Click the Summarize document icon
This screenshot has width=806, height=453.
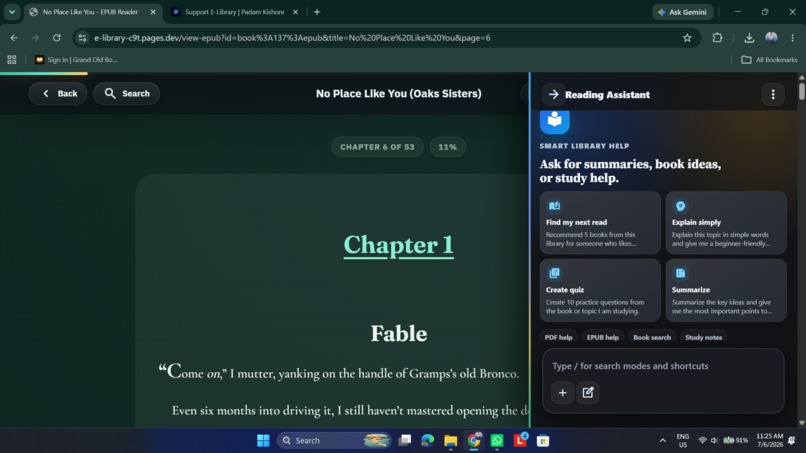point(680,273)
